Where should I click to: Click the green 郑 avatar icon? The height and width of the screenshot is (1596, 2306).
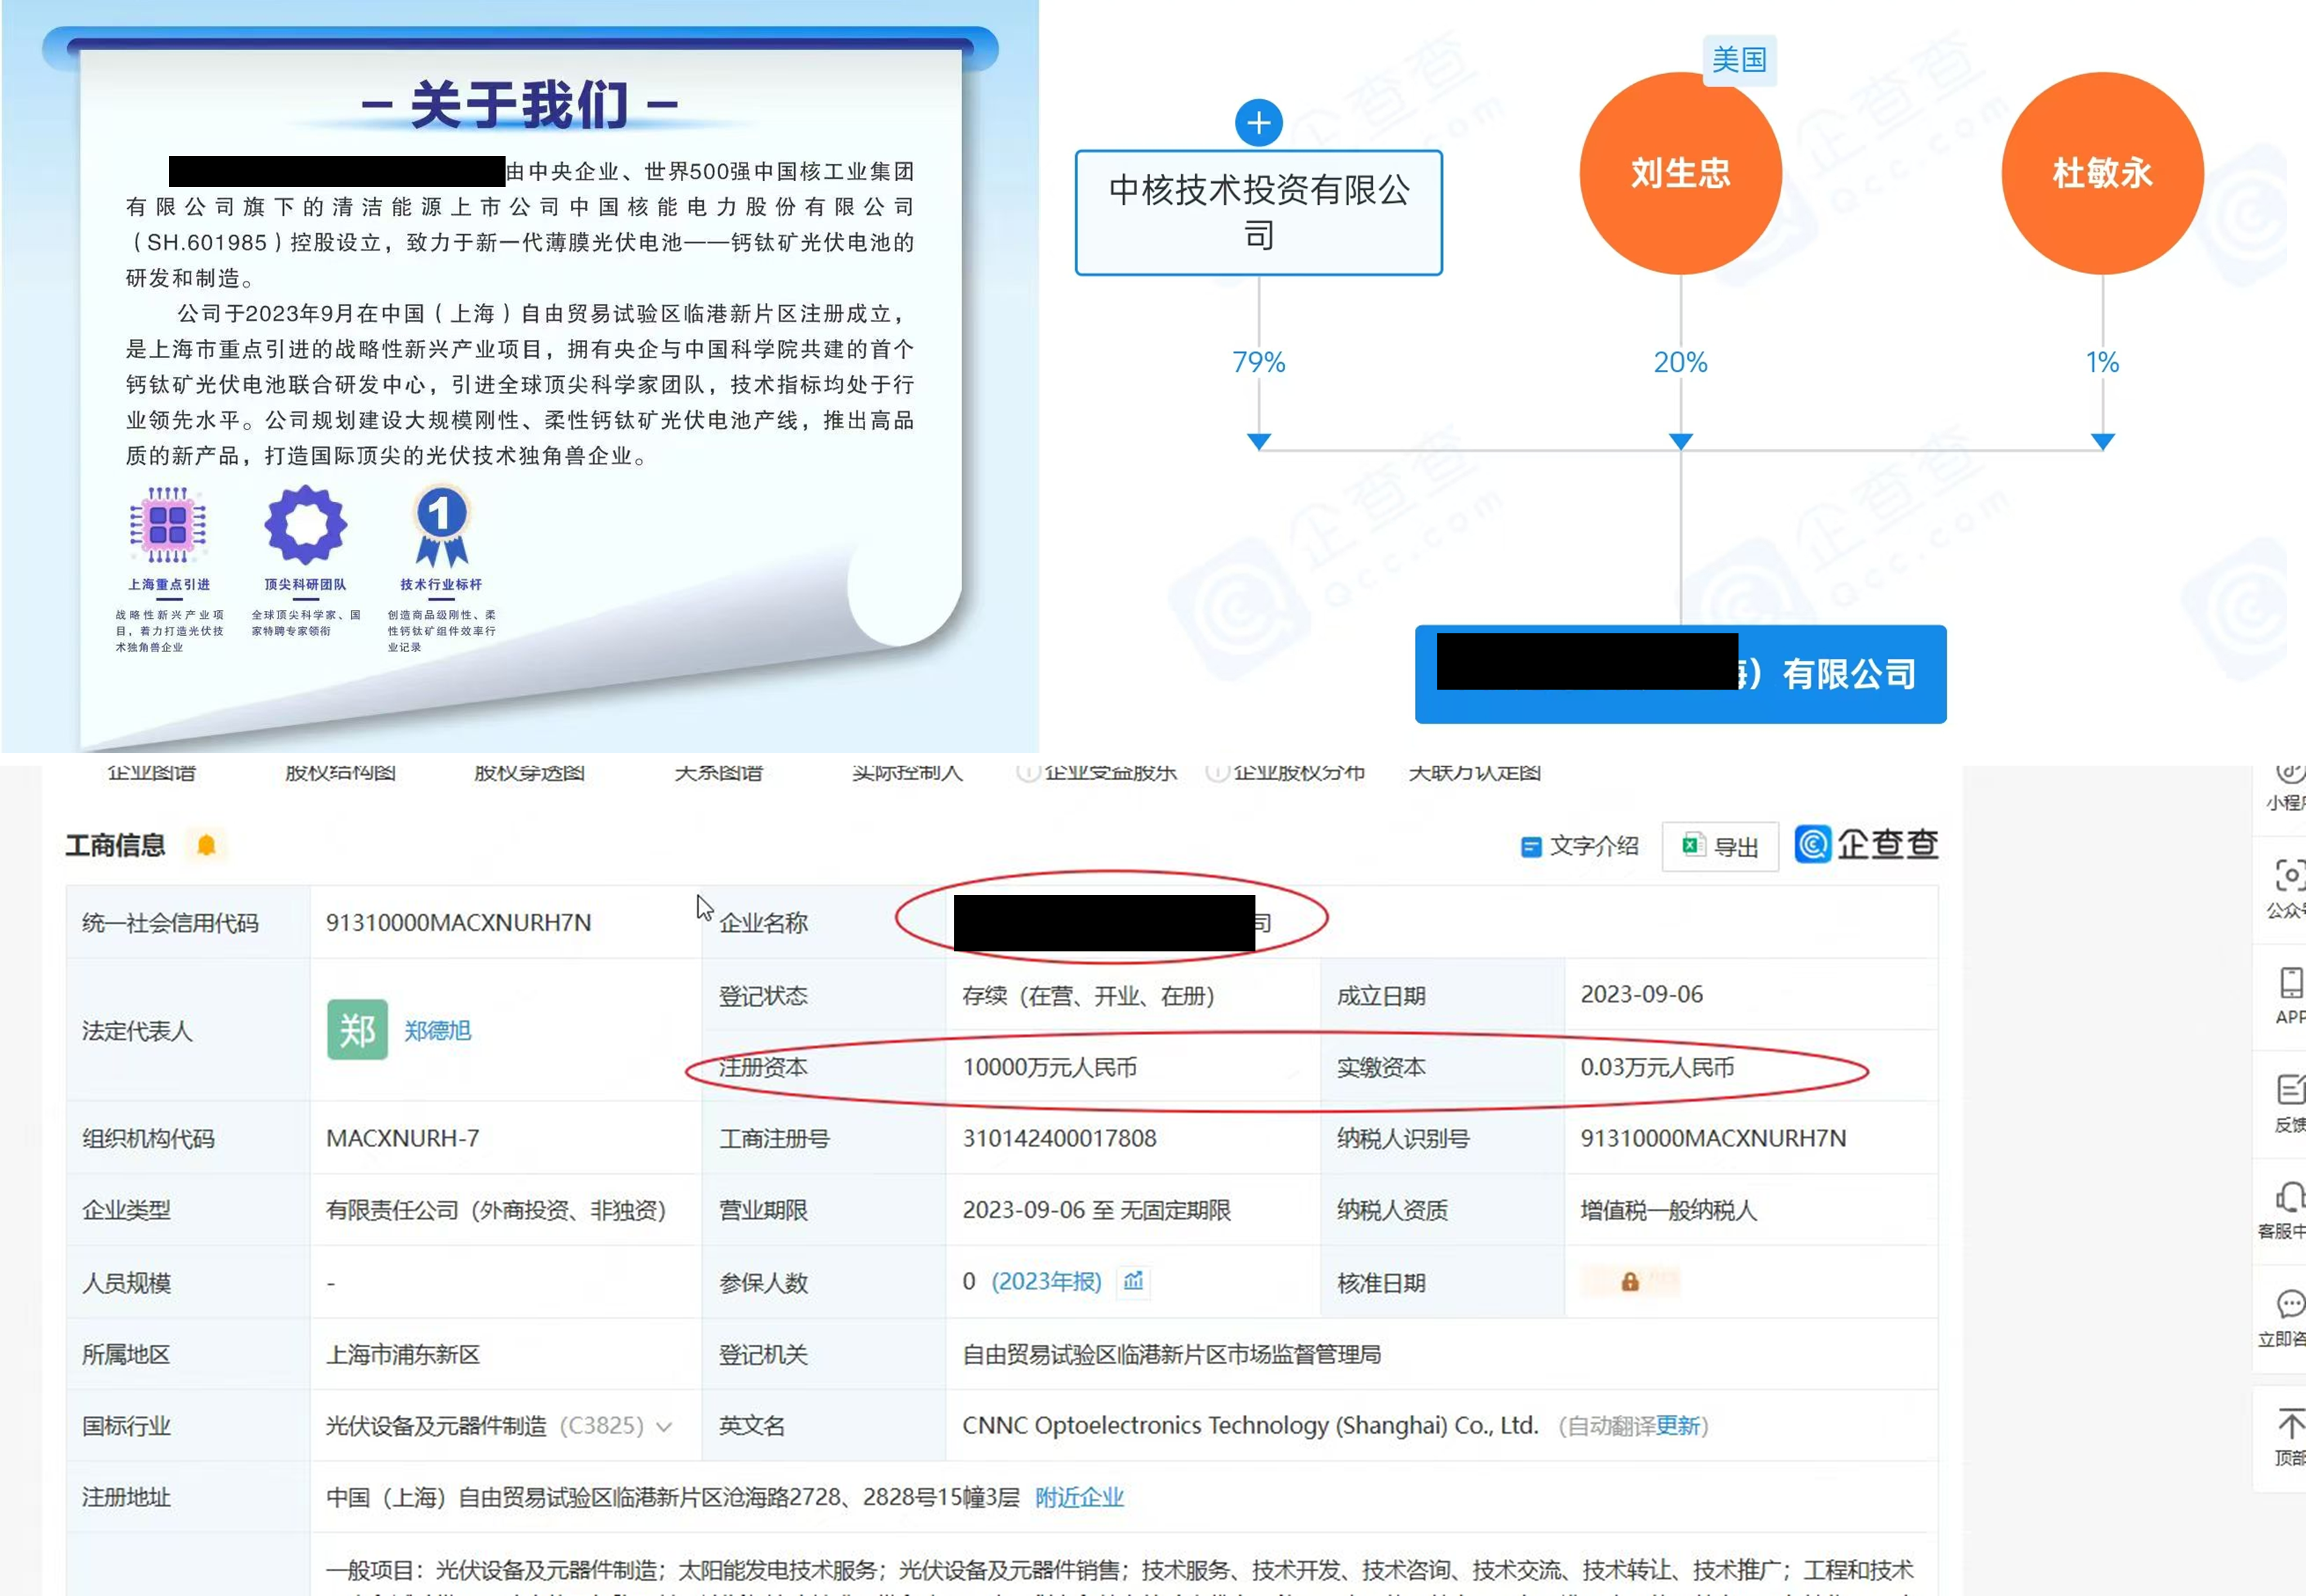pyautogui.click(x=357, y=1029)
